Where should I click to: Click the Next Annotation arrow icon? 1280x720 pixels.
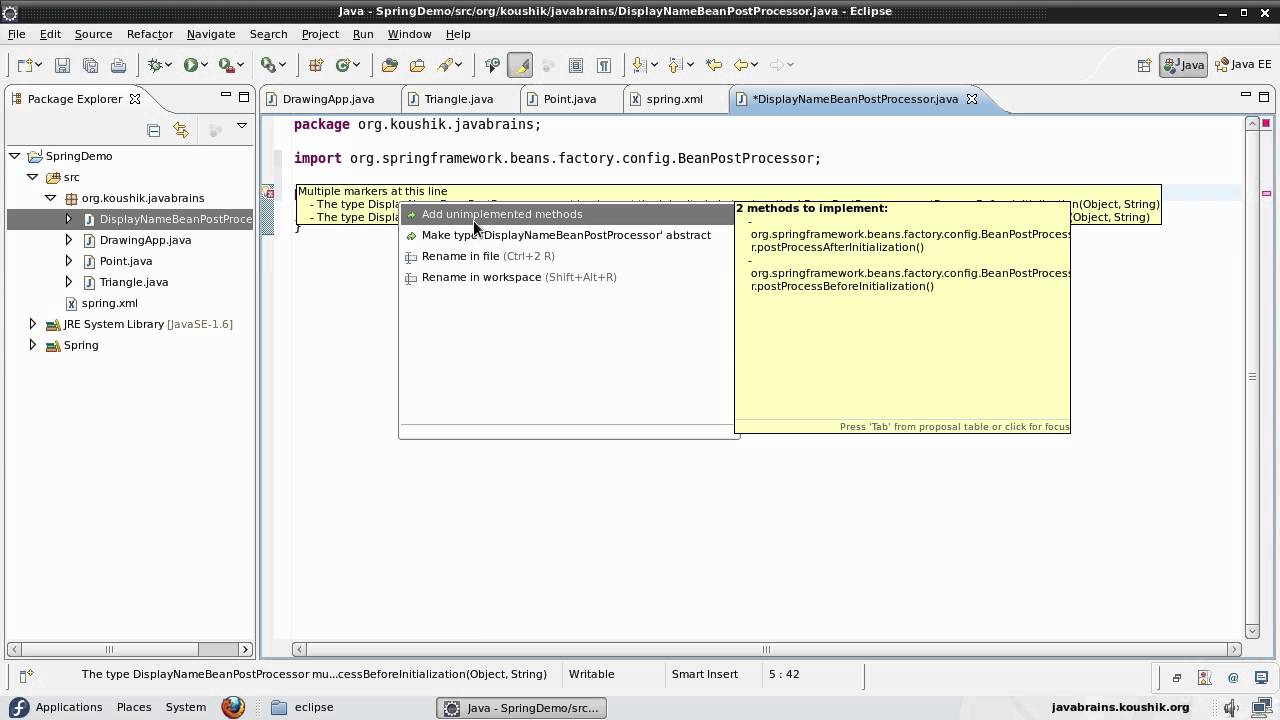coord(638,65)
